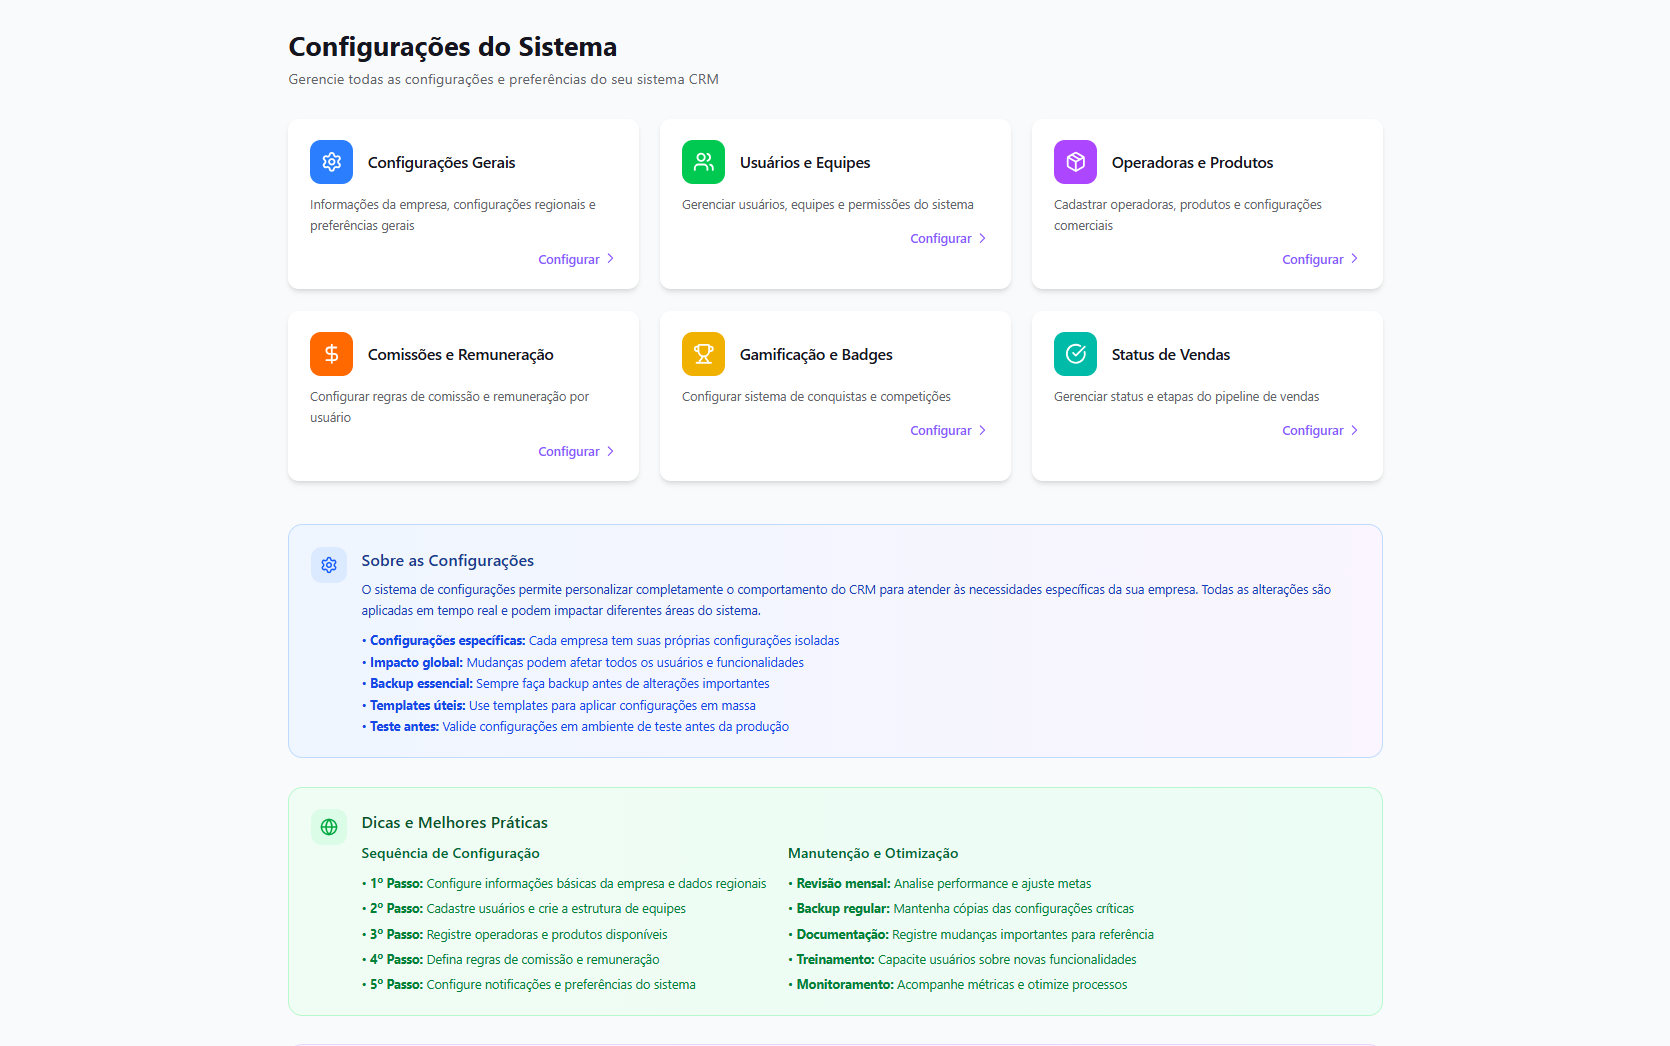This screenshot has height=1046, width=1670.
Task: Click chevron arrow in Gamificação e Badges card
Action: tap(982, 430)
